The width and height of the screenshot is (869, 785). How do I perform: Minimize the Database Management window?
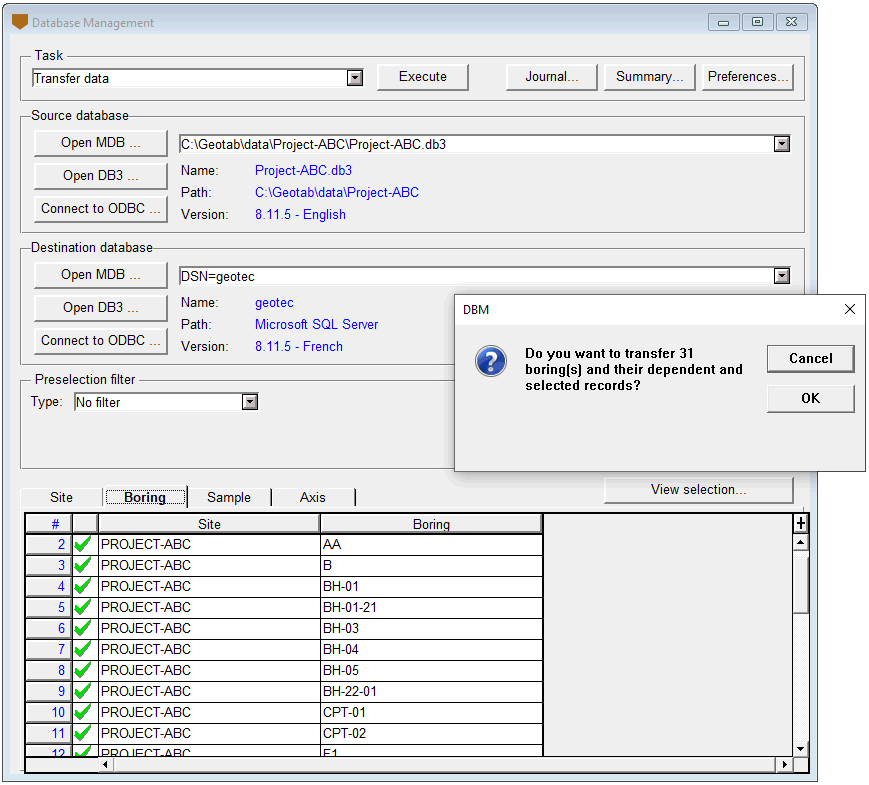click(x=723, y=22)
